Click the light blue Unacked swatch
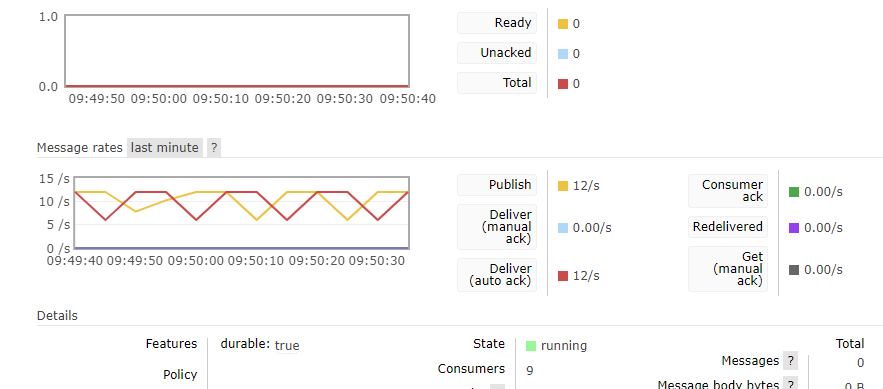Viewport: 883px width, 389px height. pyautogui.click(x=563, y=54)
